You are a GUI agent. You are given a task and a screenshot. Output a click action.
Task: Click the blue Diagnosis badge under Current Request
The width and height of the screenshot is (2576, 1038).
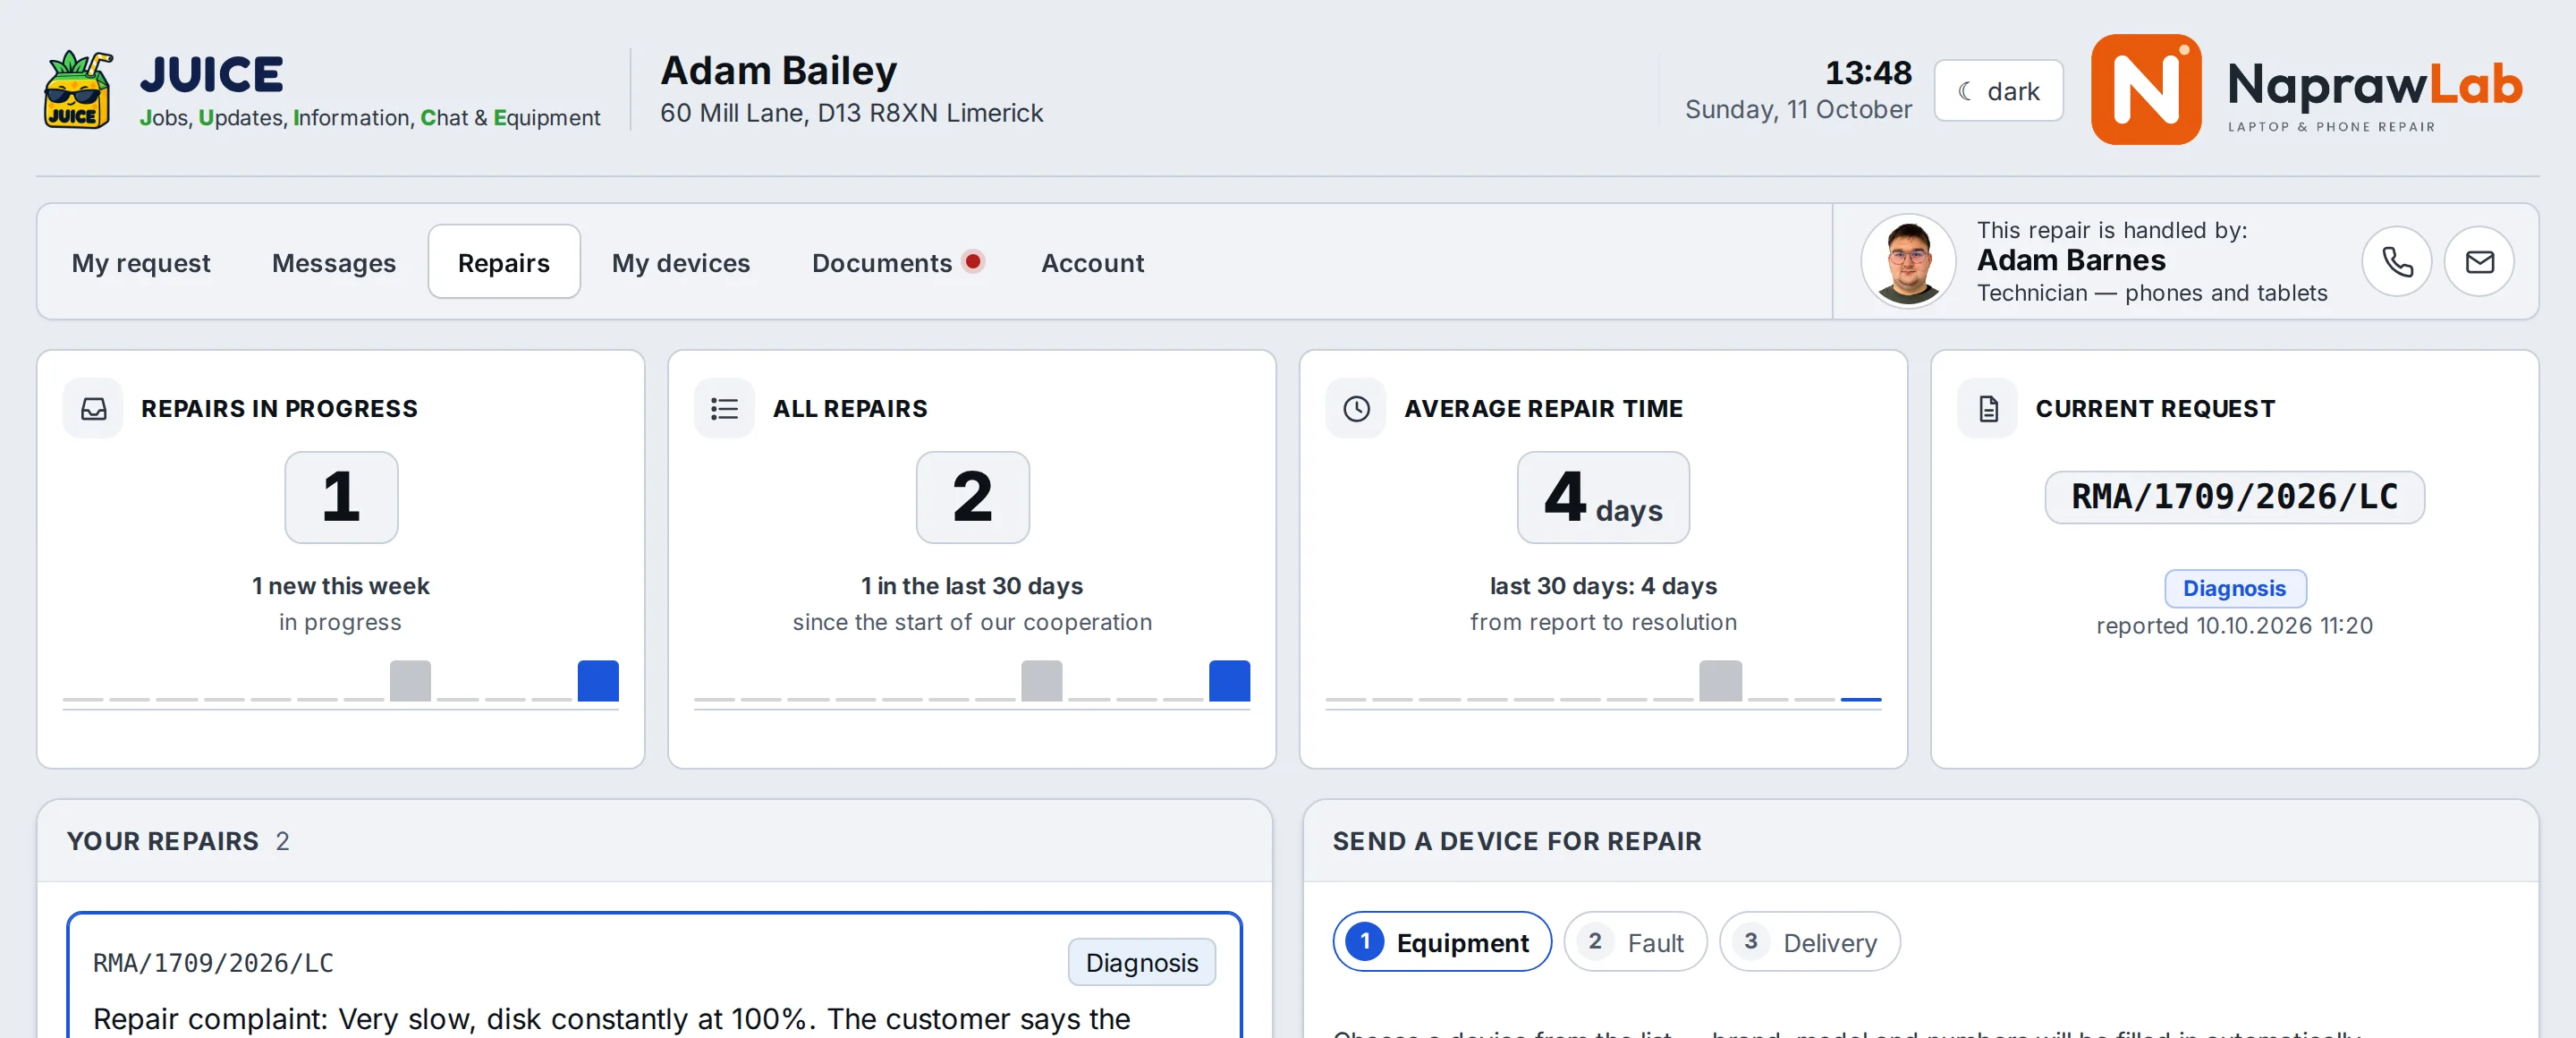[2234, 588]
